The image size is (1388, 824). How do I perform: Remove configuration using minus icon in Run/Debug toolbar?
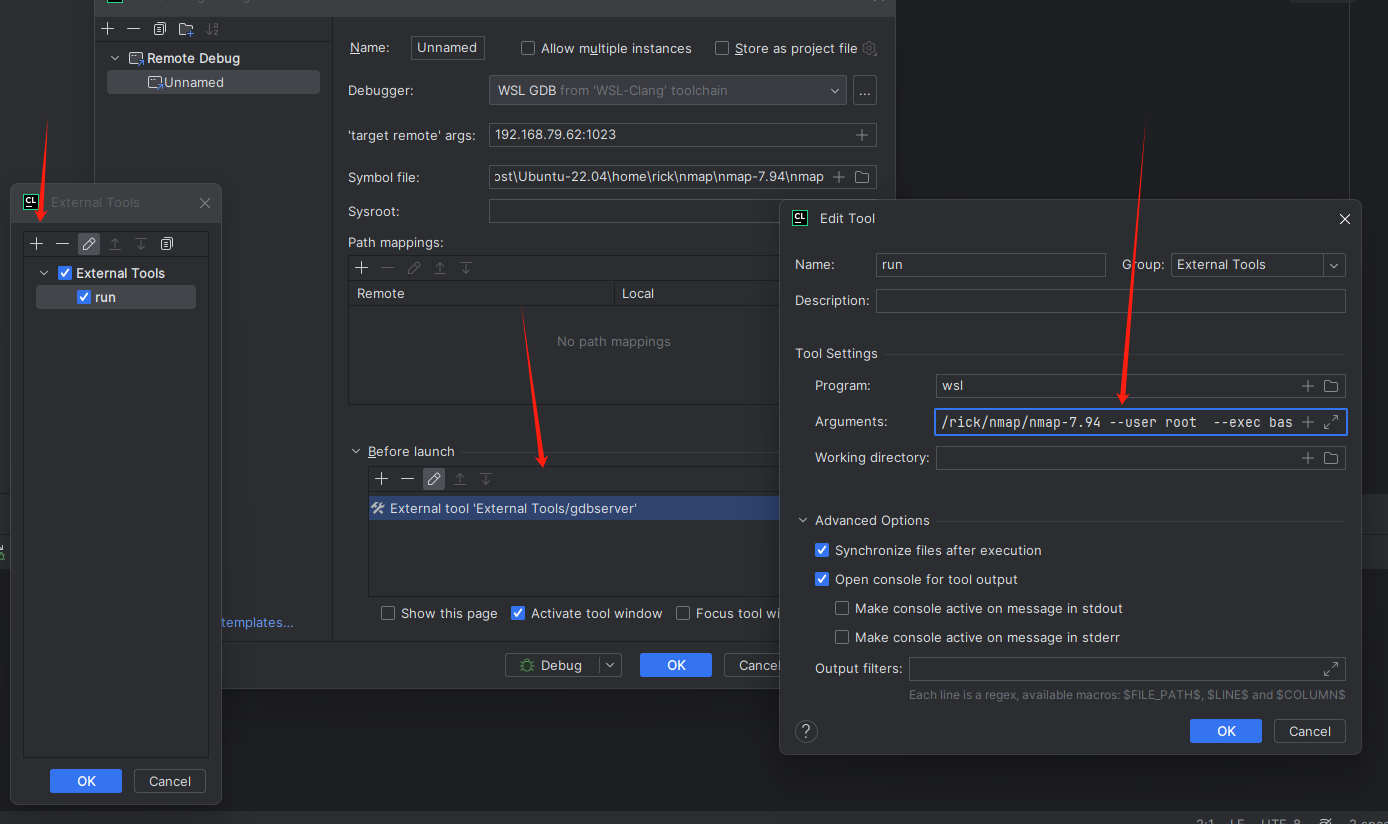133,29
